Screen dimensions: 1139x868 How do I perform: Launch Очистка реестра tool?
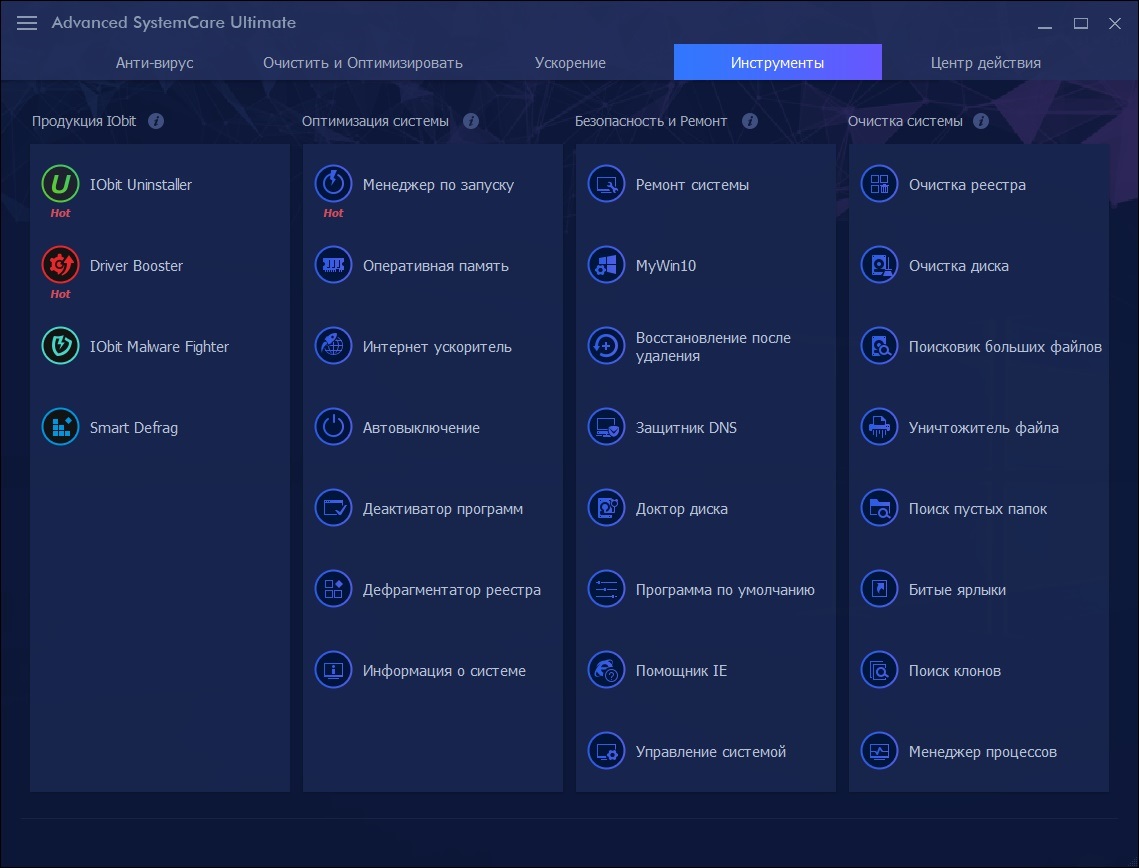point(966,185)
